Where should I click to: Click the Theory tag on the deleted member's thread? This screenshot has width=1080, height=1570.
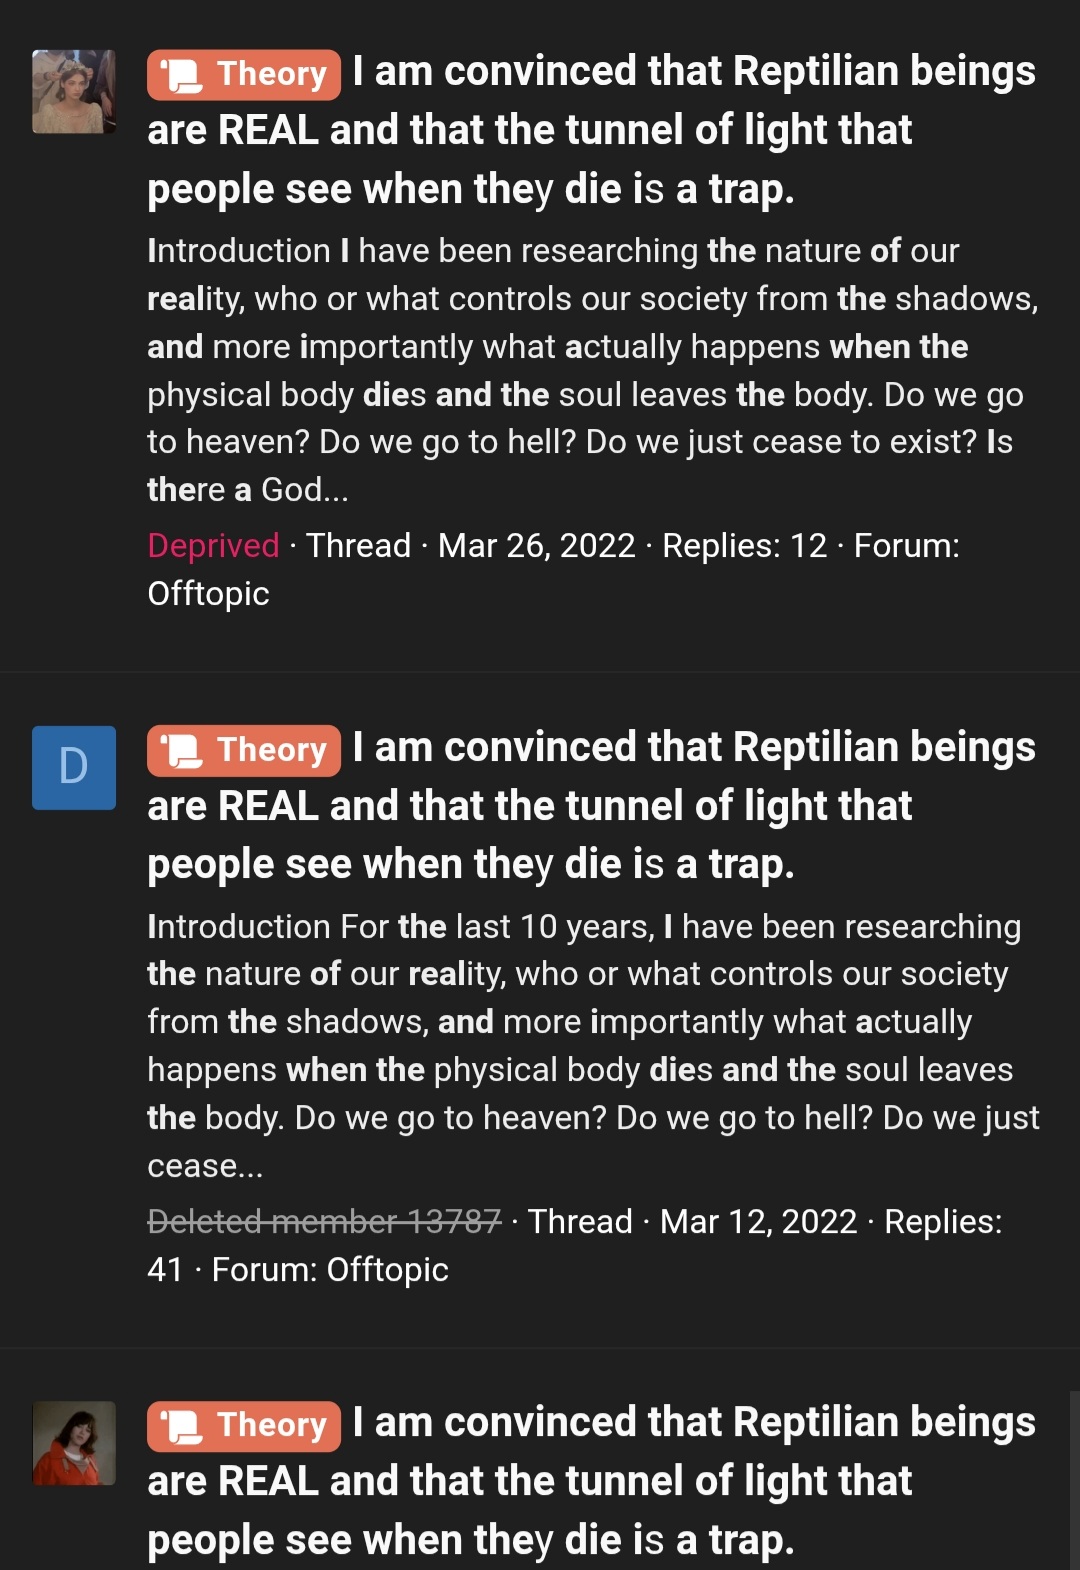click(243, 751)
